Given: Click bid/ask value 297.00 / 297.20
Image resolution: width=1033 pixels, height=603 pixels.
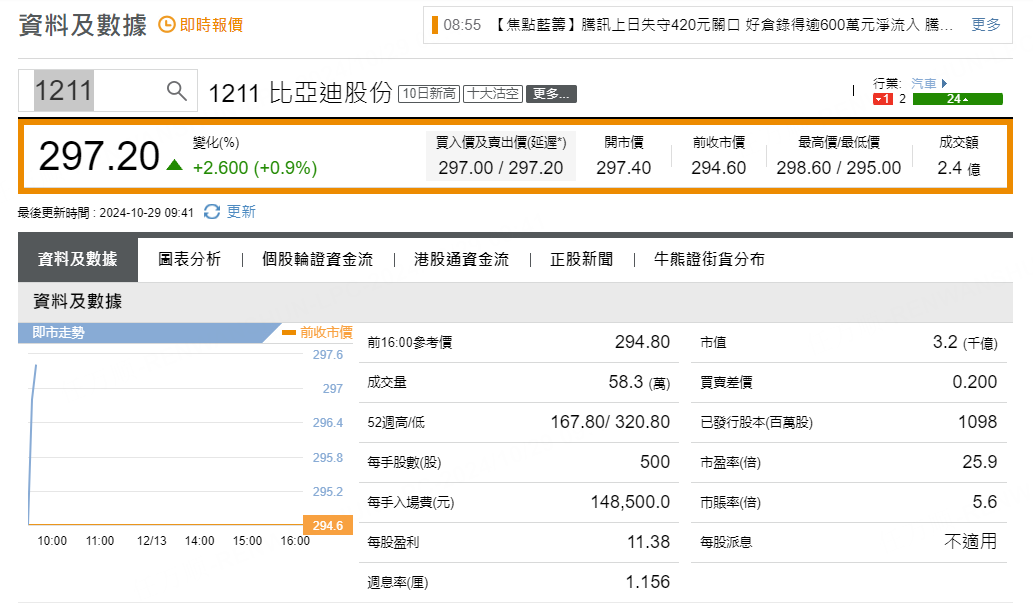Looking at the screenshot, I should [x=501, y=168].
